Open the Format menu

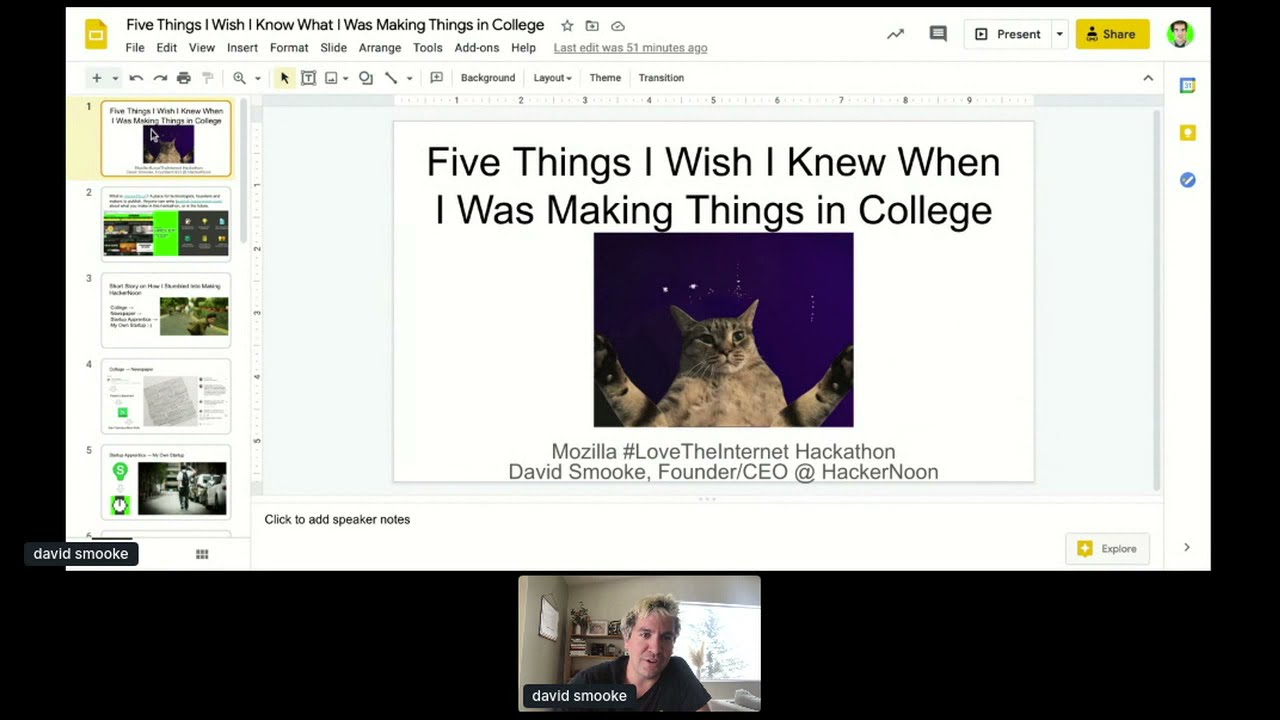tap(289, 48)
